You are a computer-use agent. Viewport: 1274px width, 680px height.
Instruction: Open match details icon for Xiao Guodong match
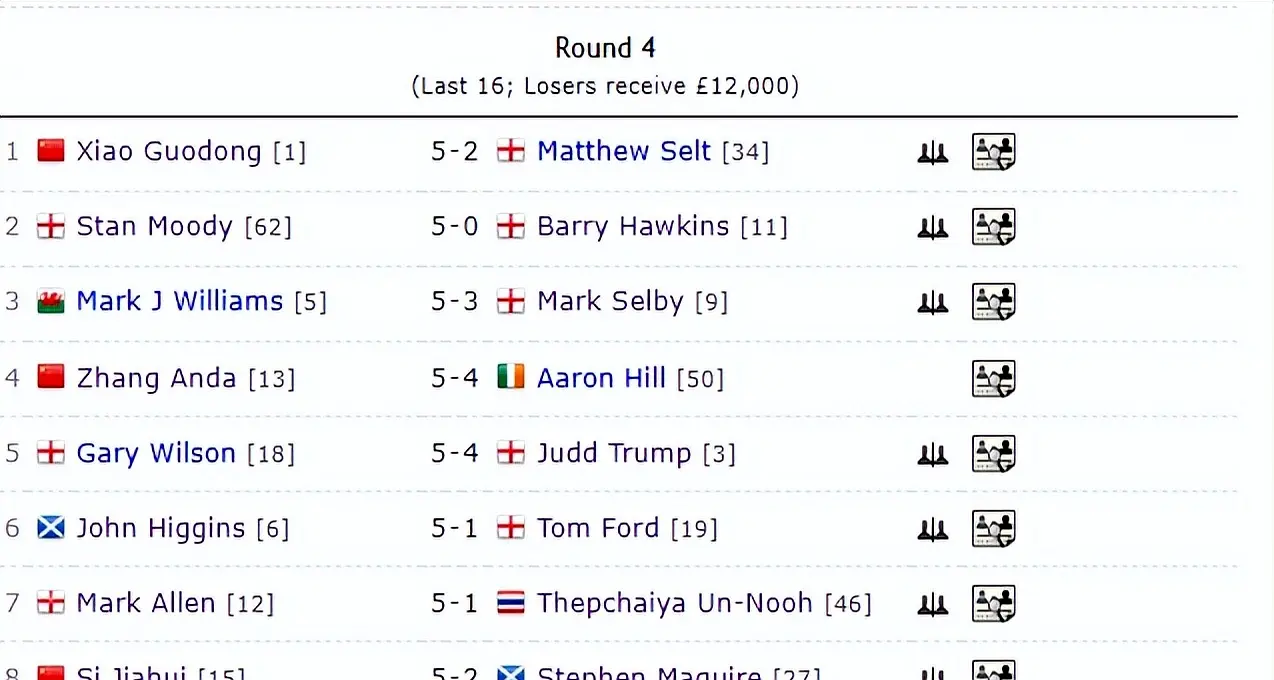[993, 152]
